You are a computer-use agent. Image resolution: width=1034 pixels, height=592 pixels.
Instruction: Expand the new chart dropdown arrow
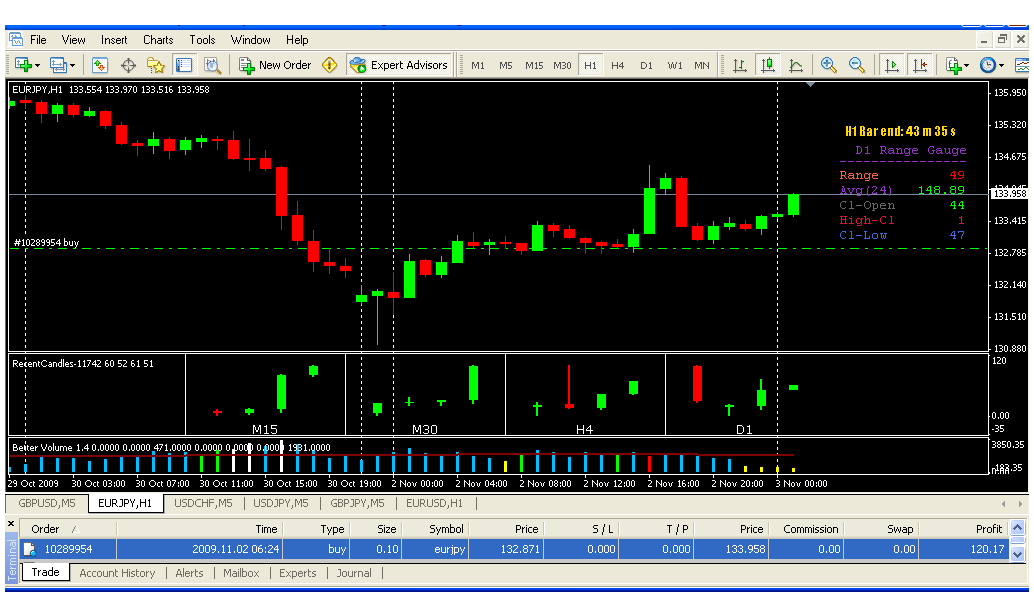37,66
